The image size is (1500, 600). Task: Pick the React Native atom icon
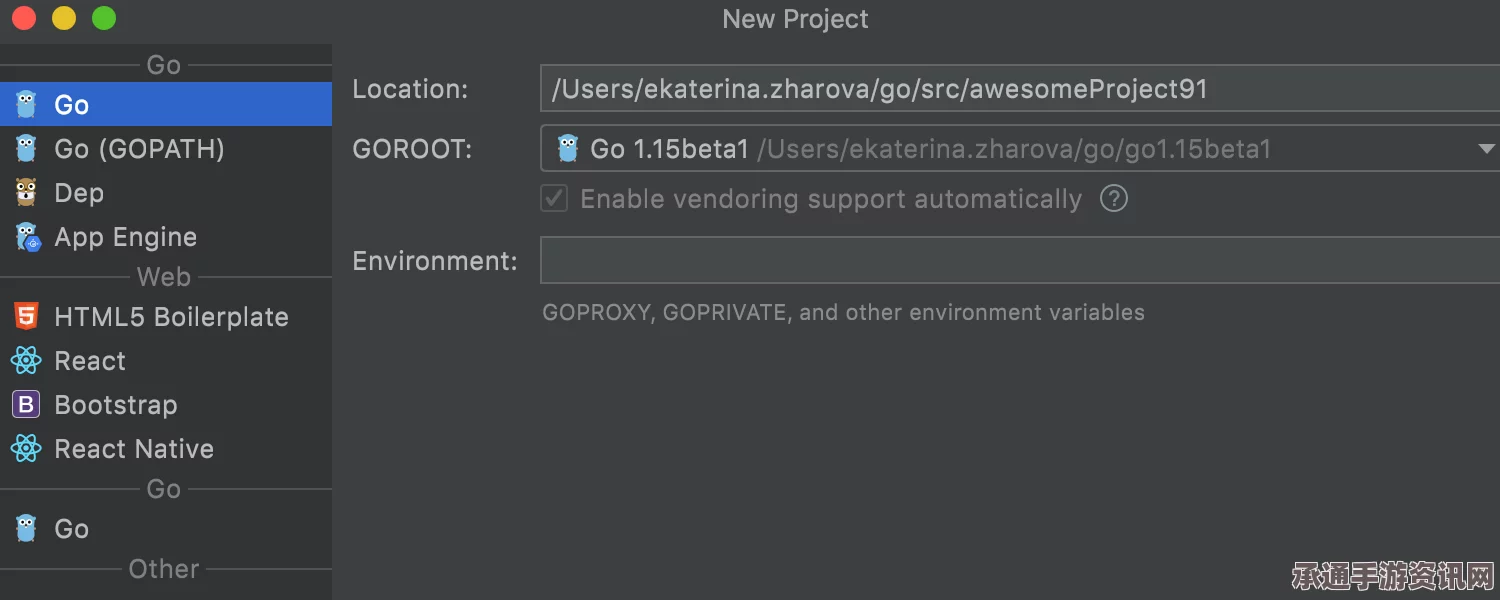coord(26,449)
